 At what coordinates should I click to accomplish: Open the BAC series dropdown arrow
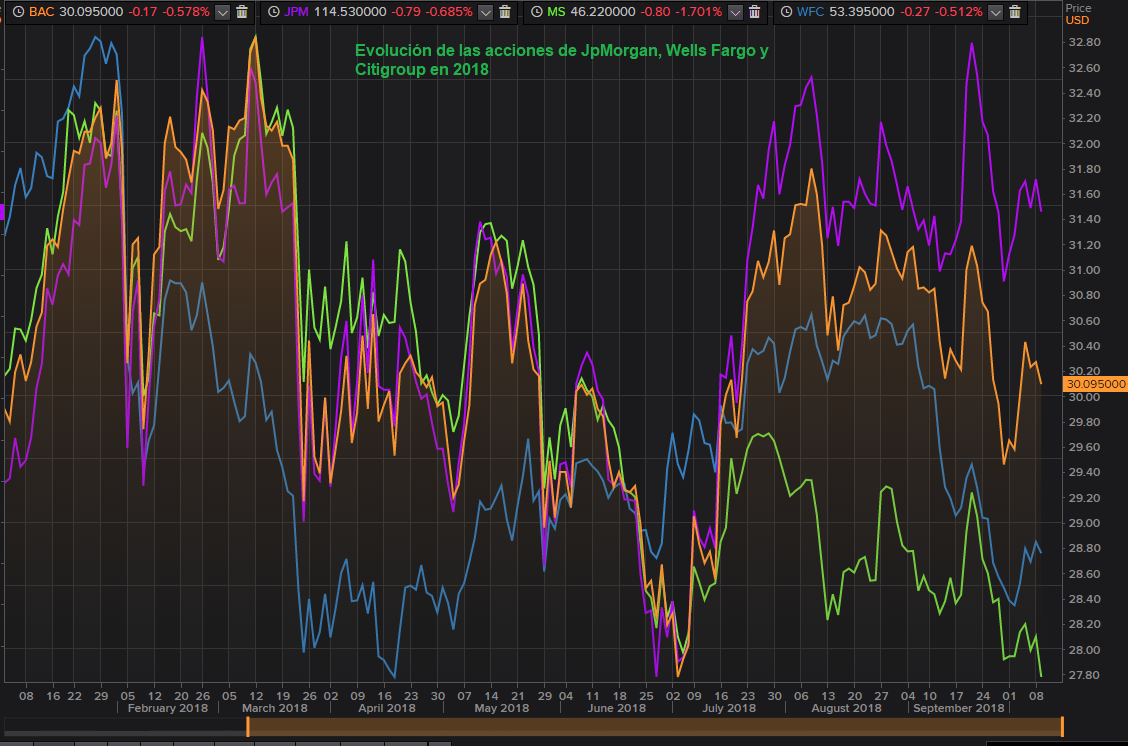click(x=223, y=12)
